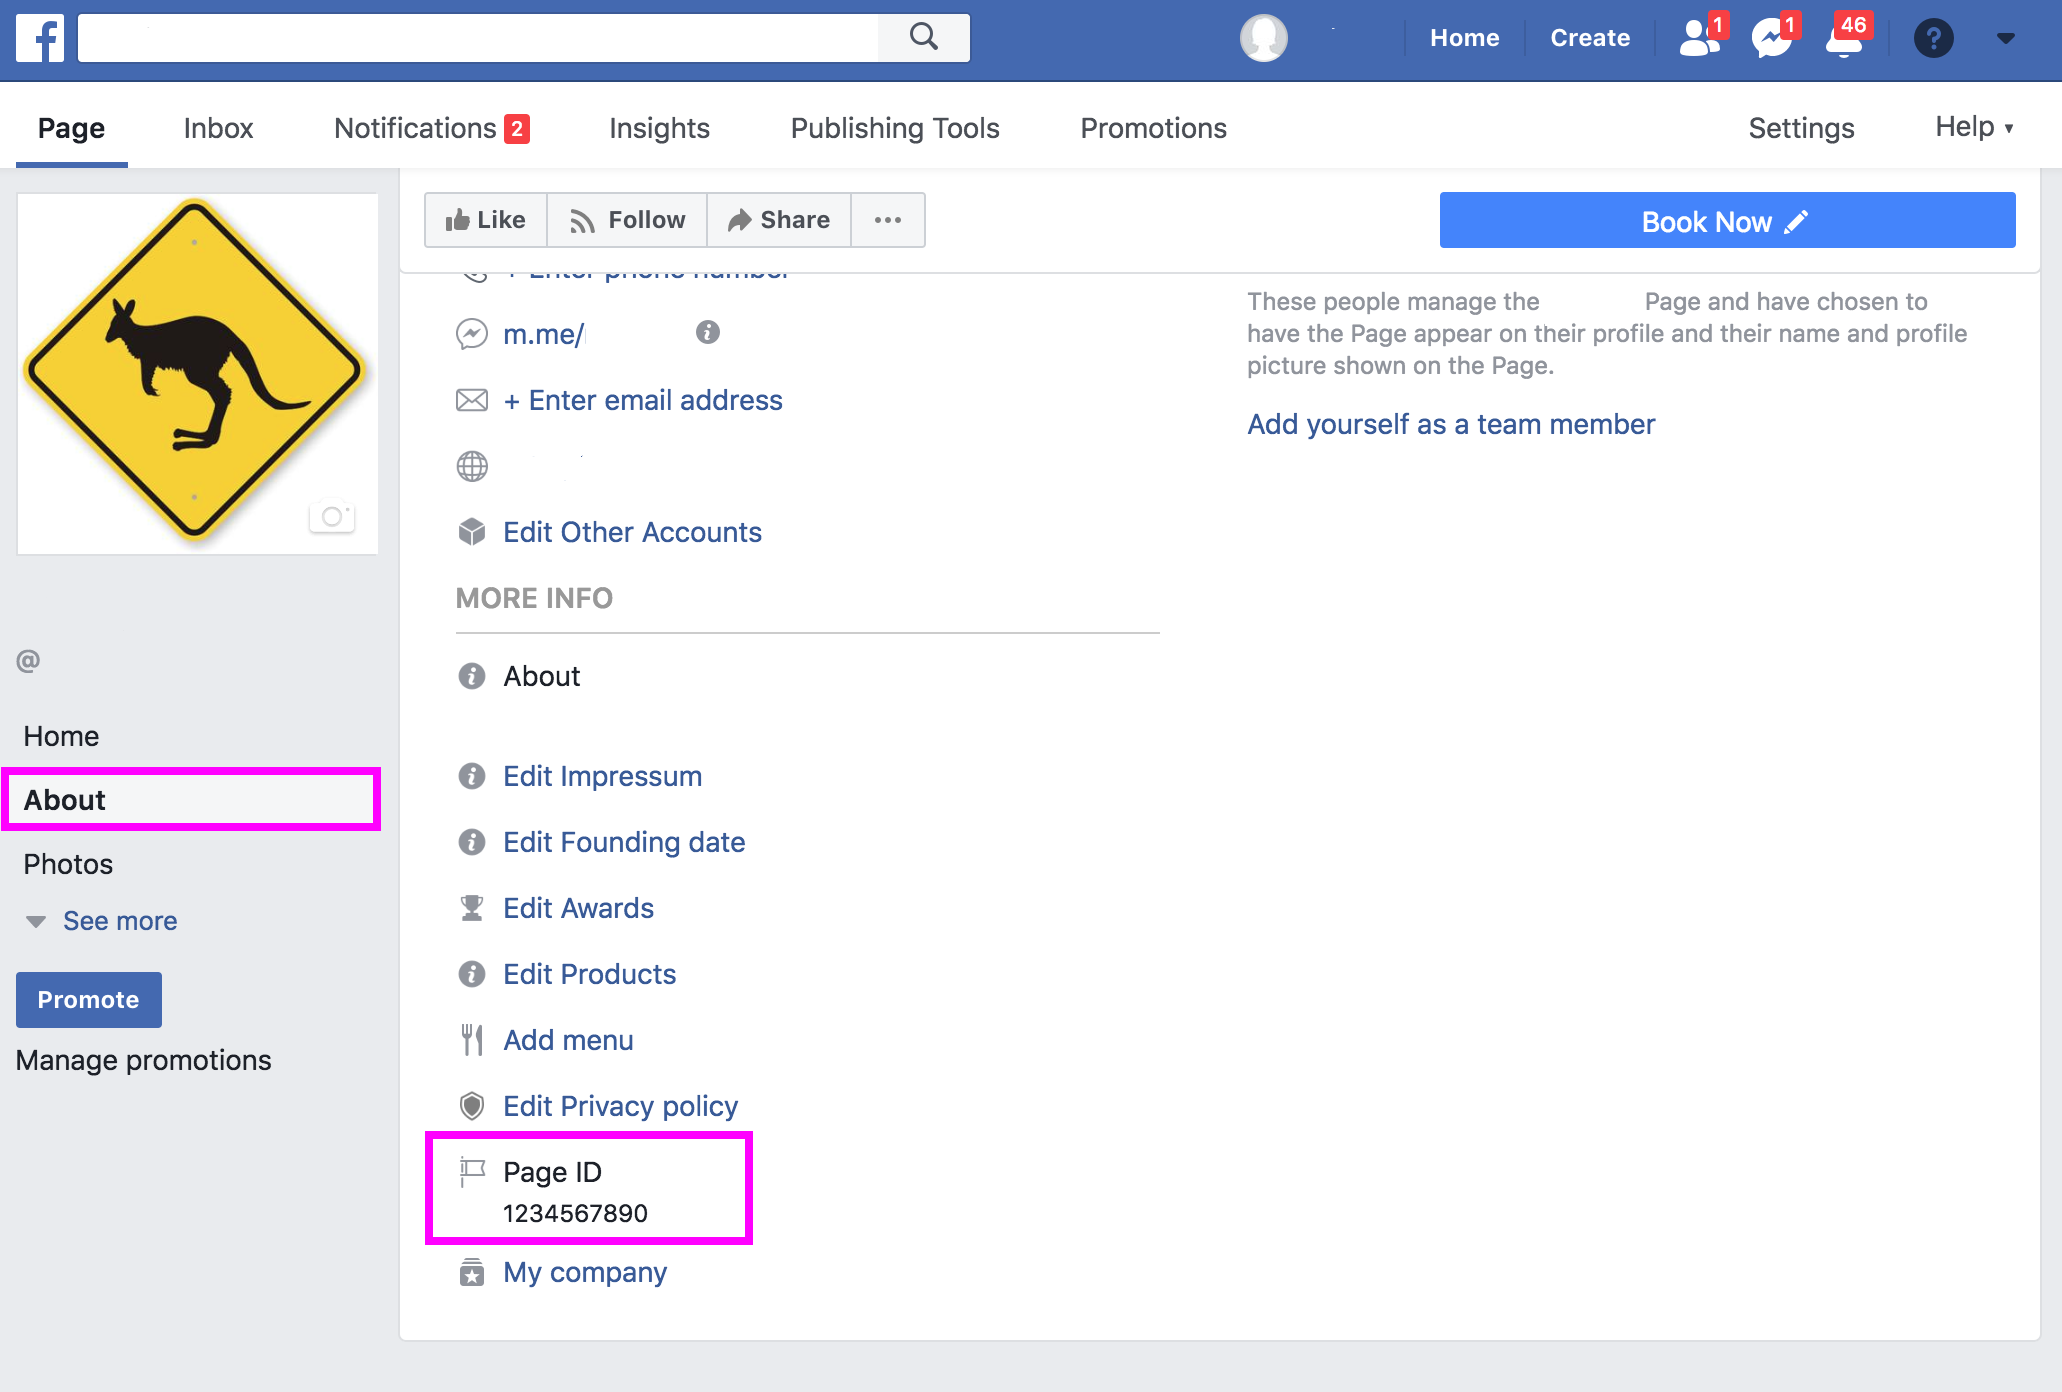
Task: Click the Facebook logo icon
Action: tap(40, 38)
